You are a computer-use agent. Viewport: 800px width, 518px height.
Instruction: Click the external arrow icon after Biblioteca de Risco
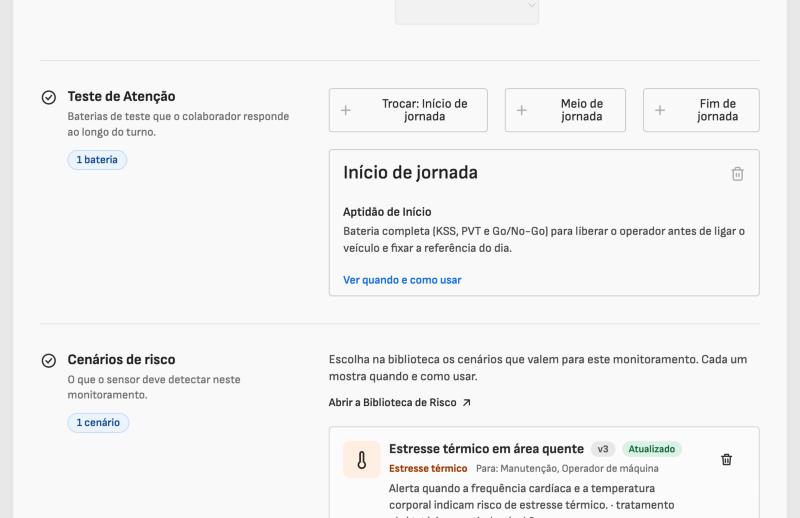(x=466, y=403)
